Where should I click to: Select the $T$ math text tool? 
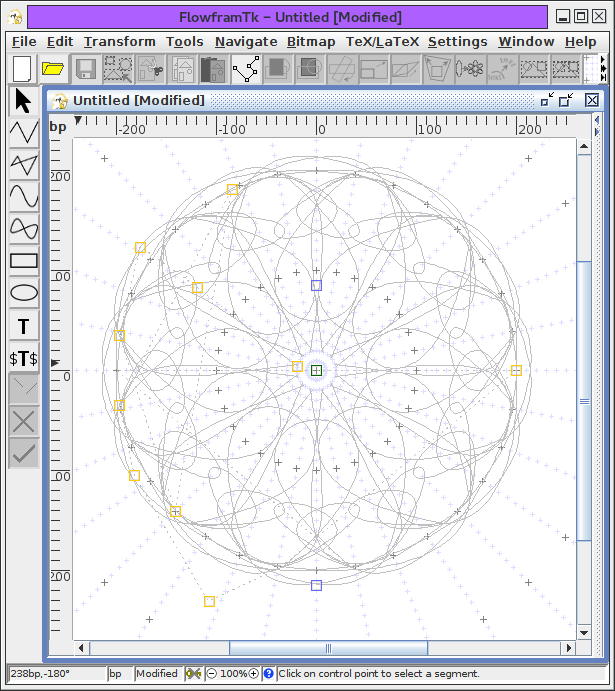(x=24, y=358)
